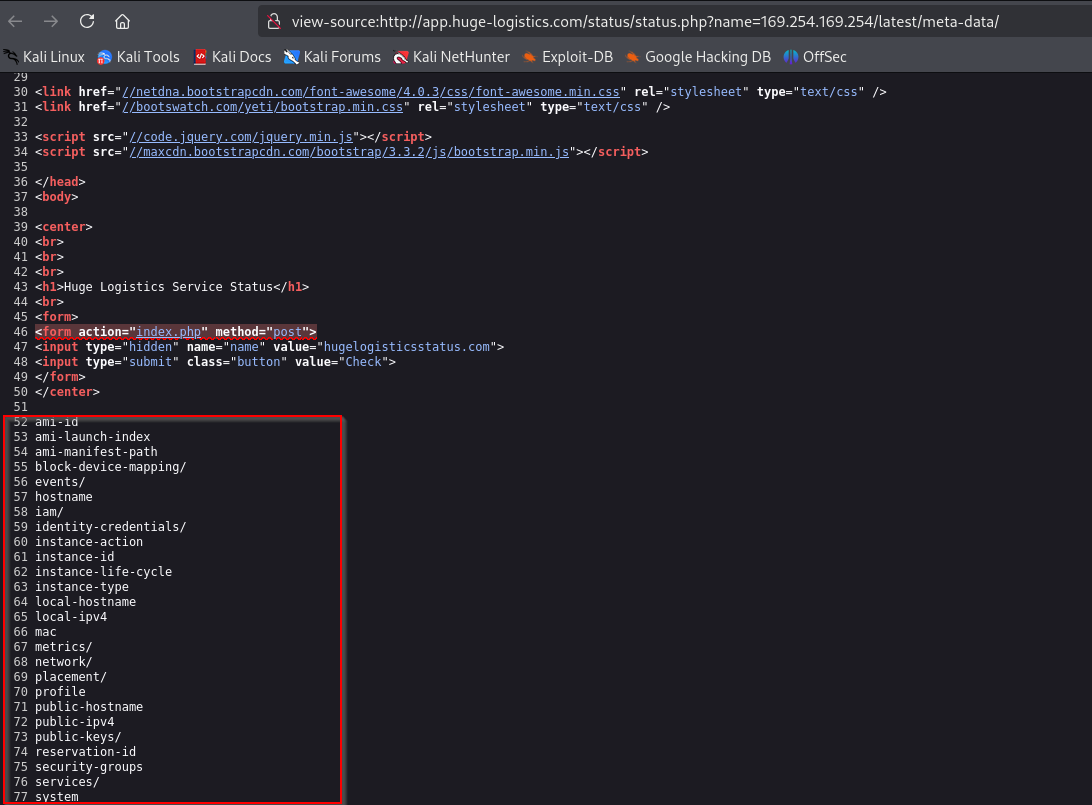Image resolution: width=1092 pixels, height=805 pixels.
Task: Click the closing head tag on line 36
Action: pyautogui.click(x=60, y=182)
